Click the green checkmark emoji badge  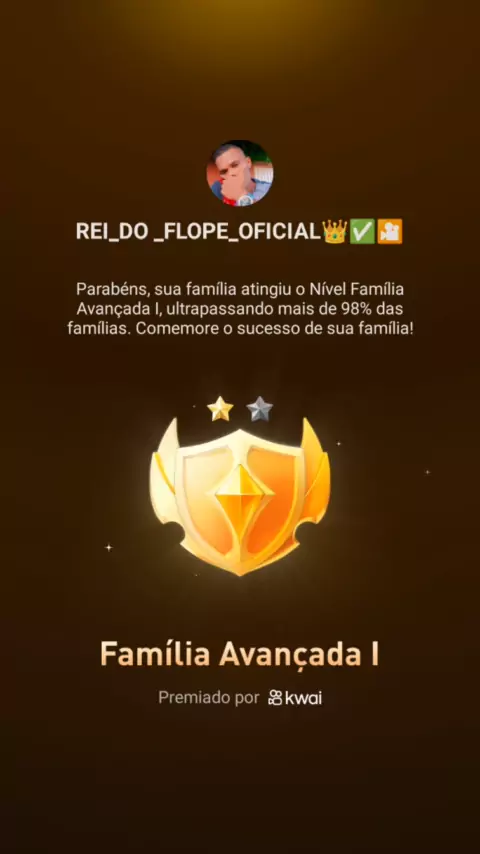point(362,231)
